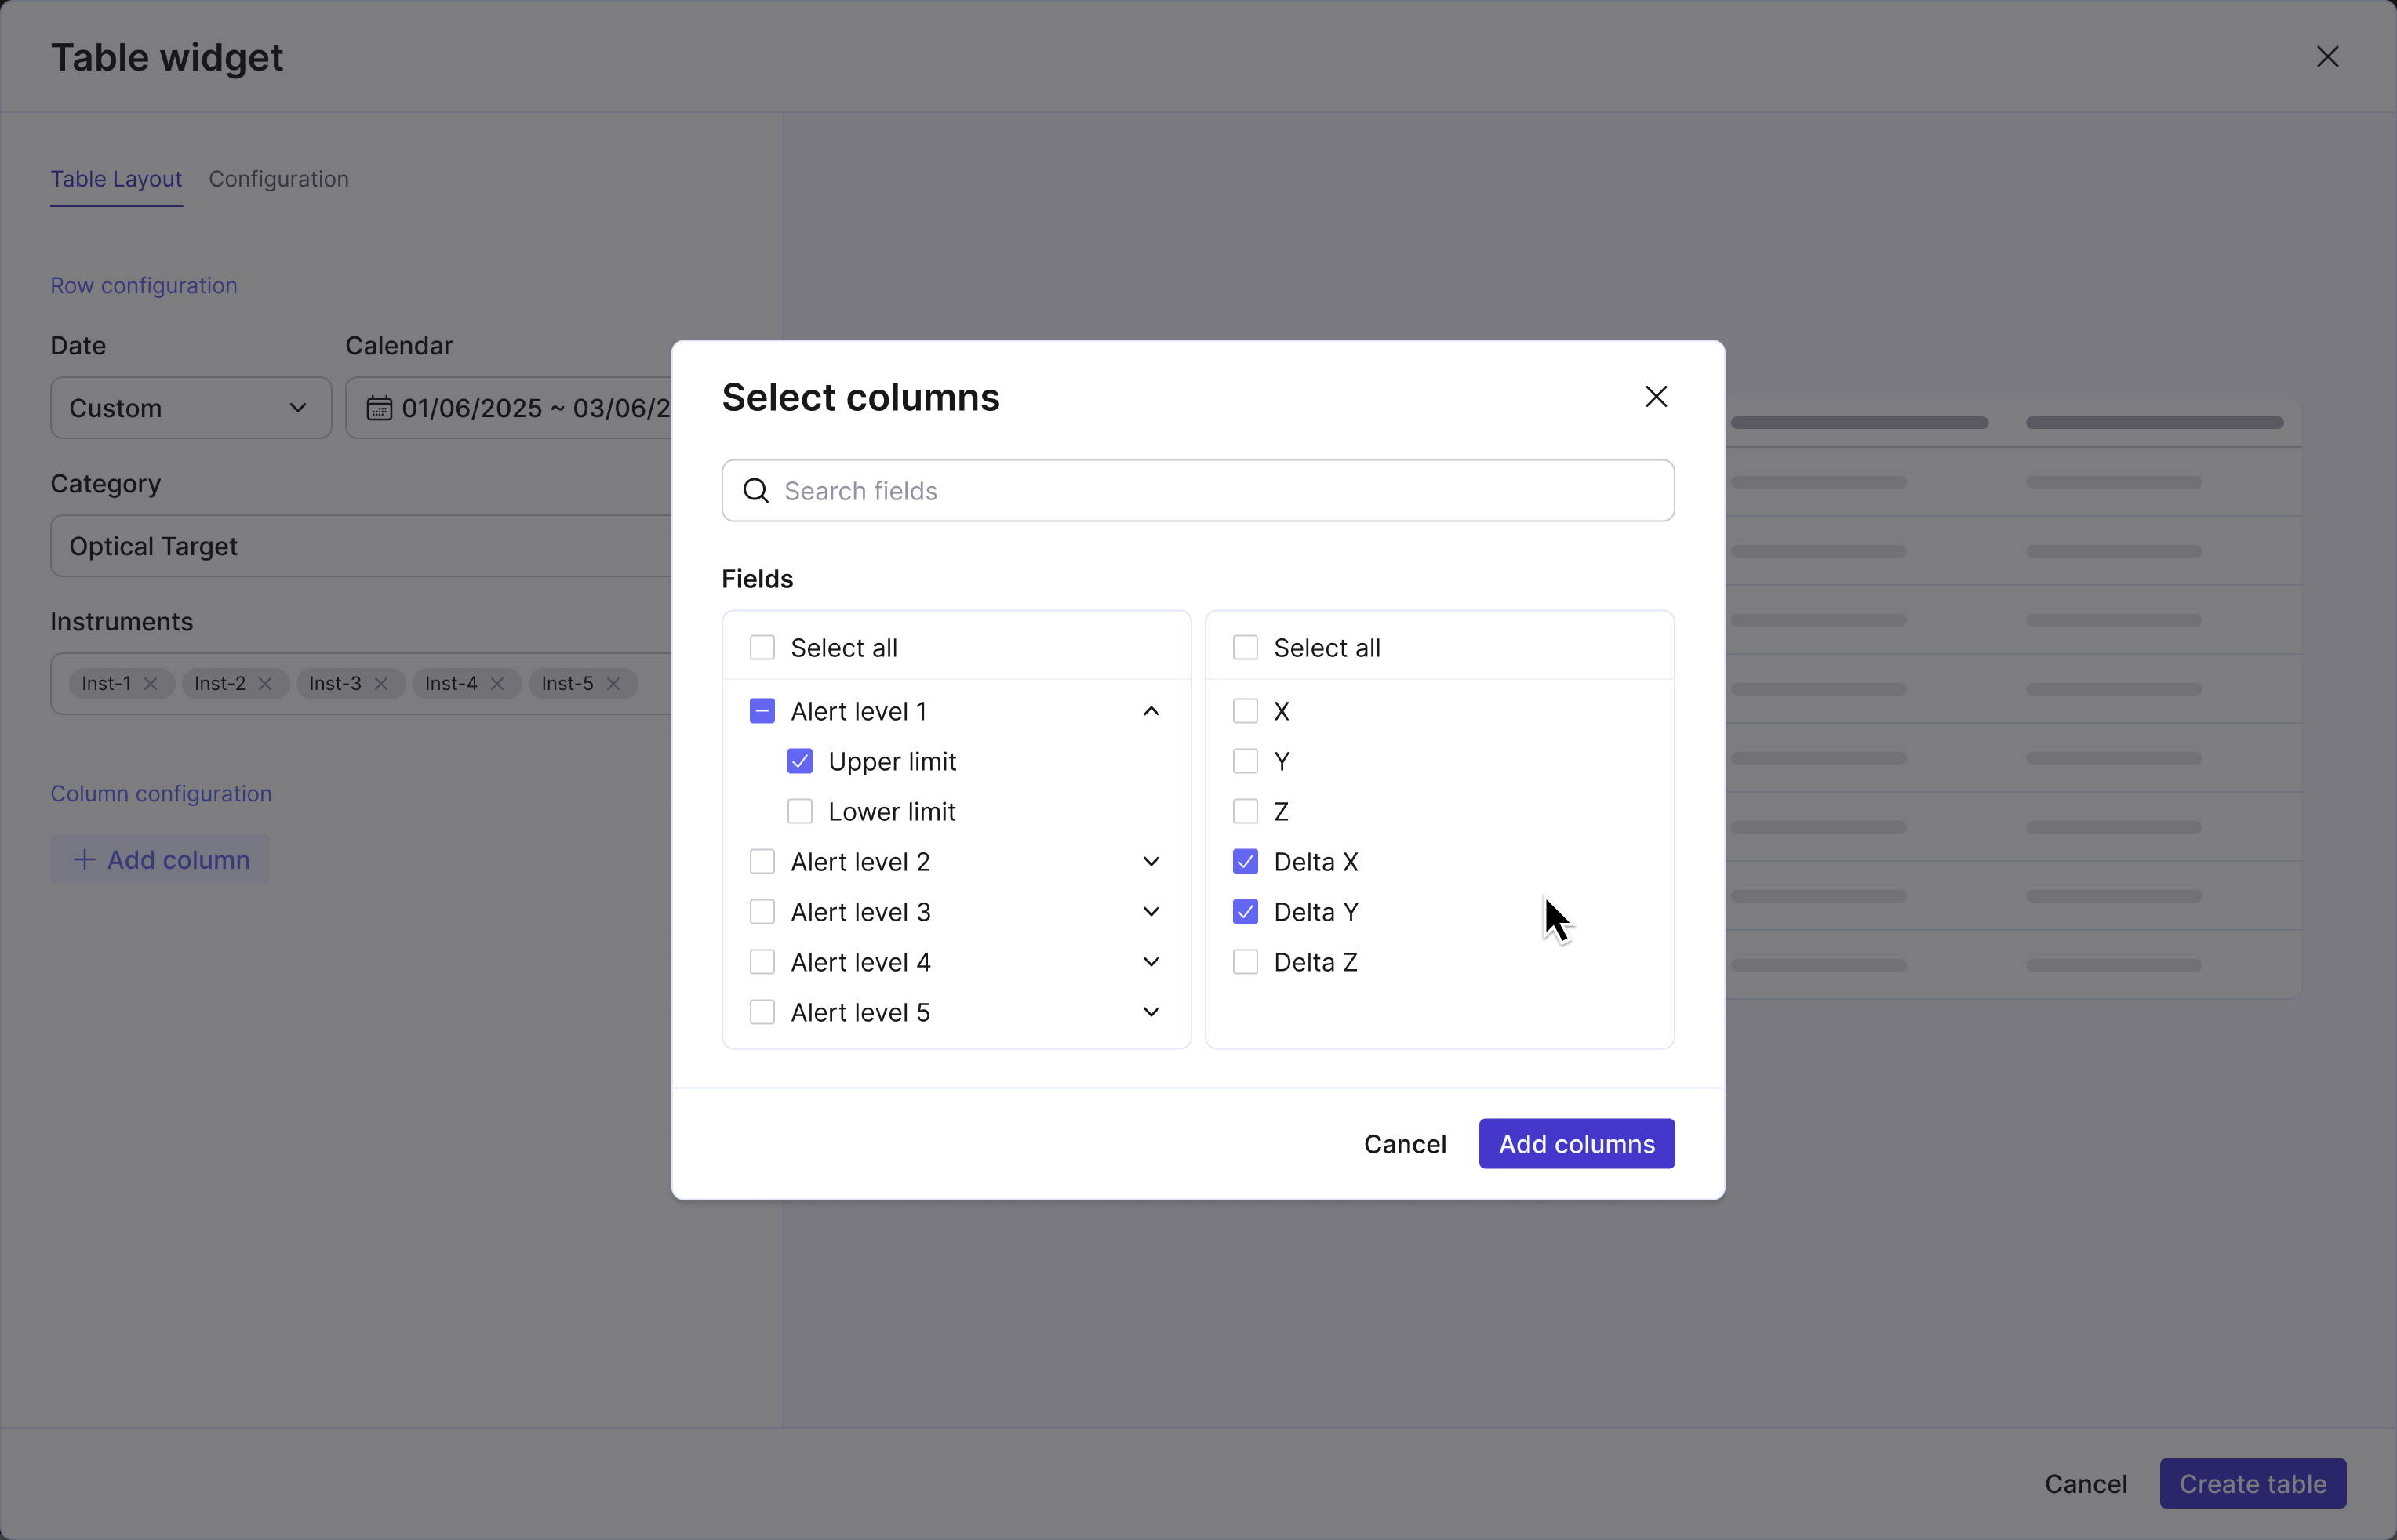Click the Add columns button
Screen dimensions: 2397x1540
1576,1144
